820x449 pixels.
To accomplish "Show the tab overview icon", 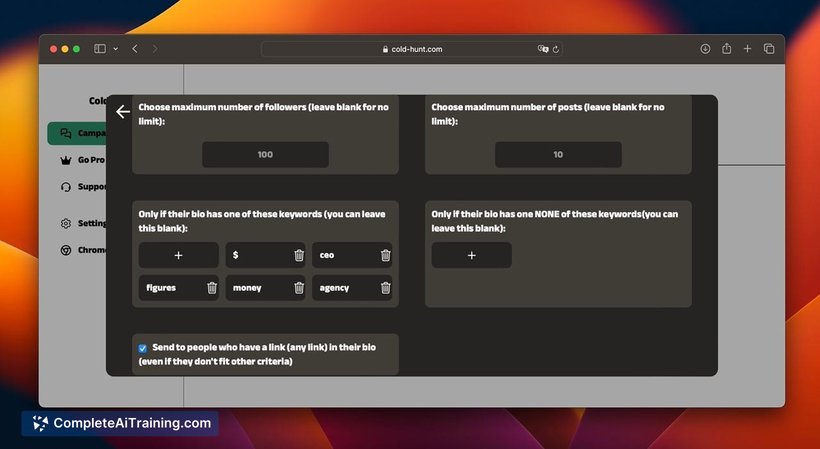I will point(769,49).
